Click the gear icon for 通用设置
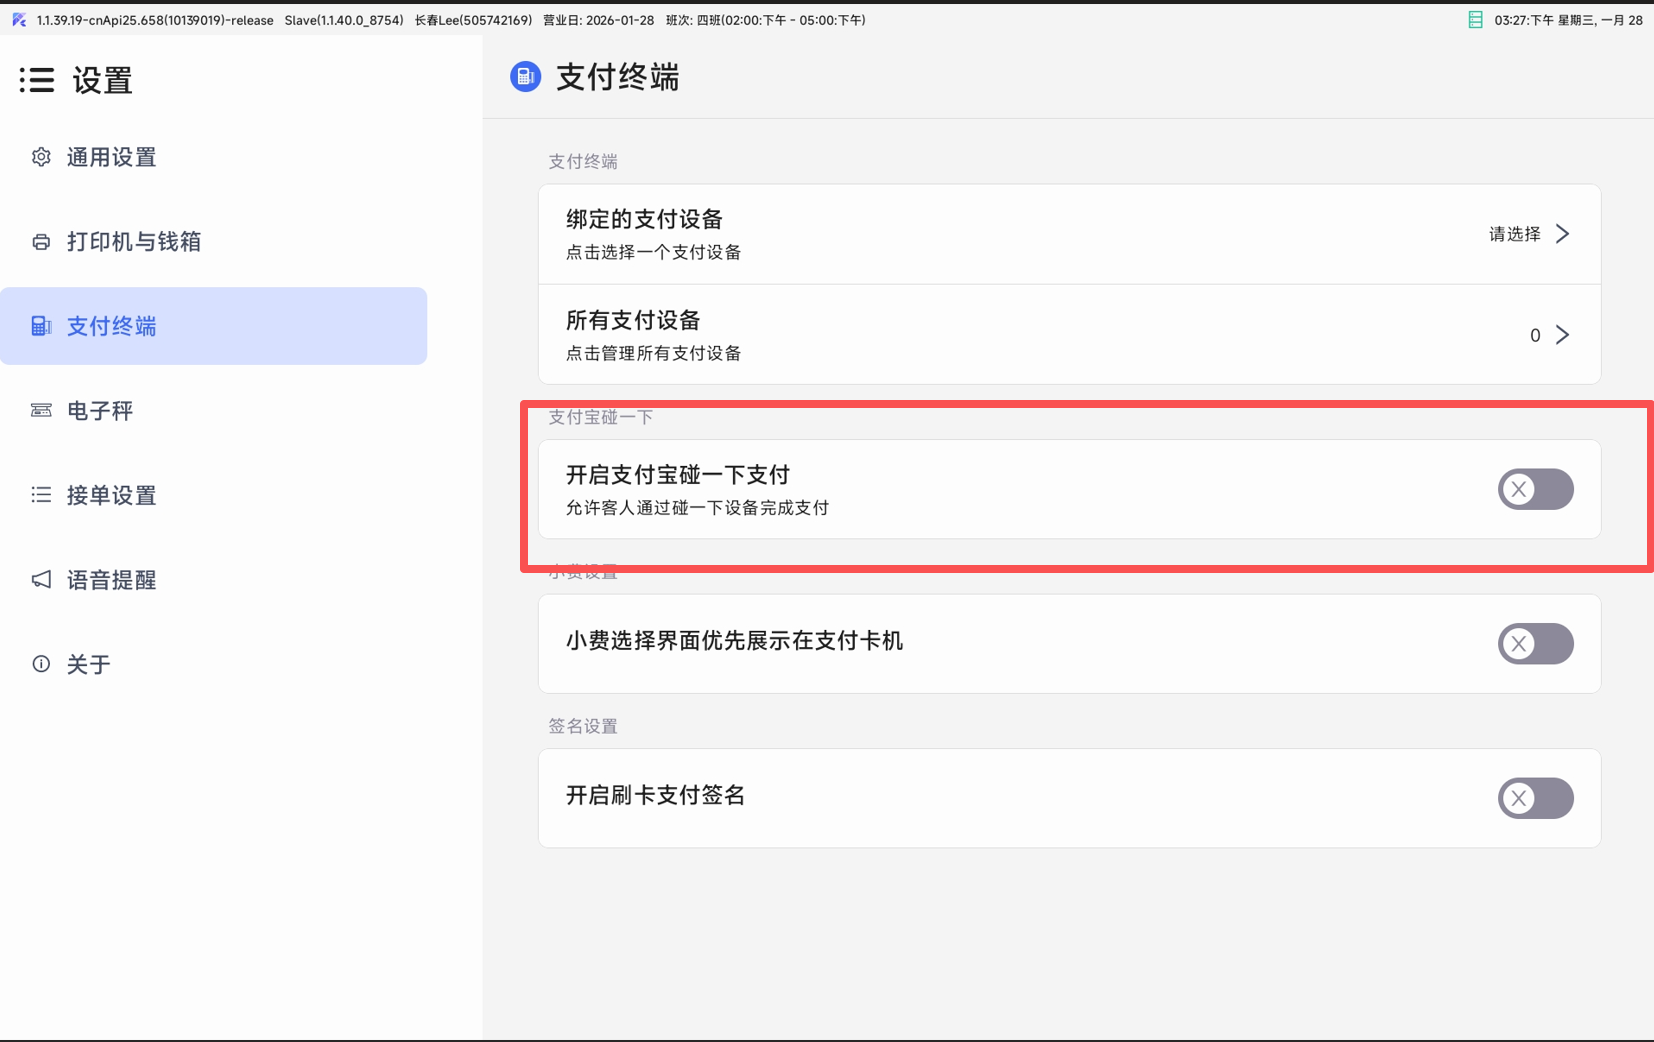Viewport: 1654px width, 1042px height. click(x=41, y=157)
